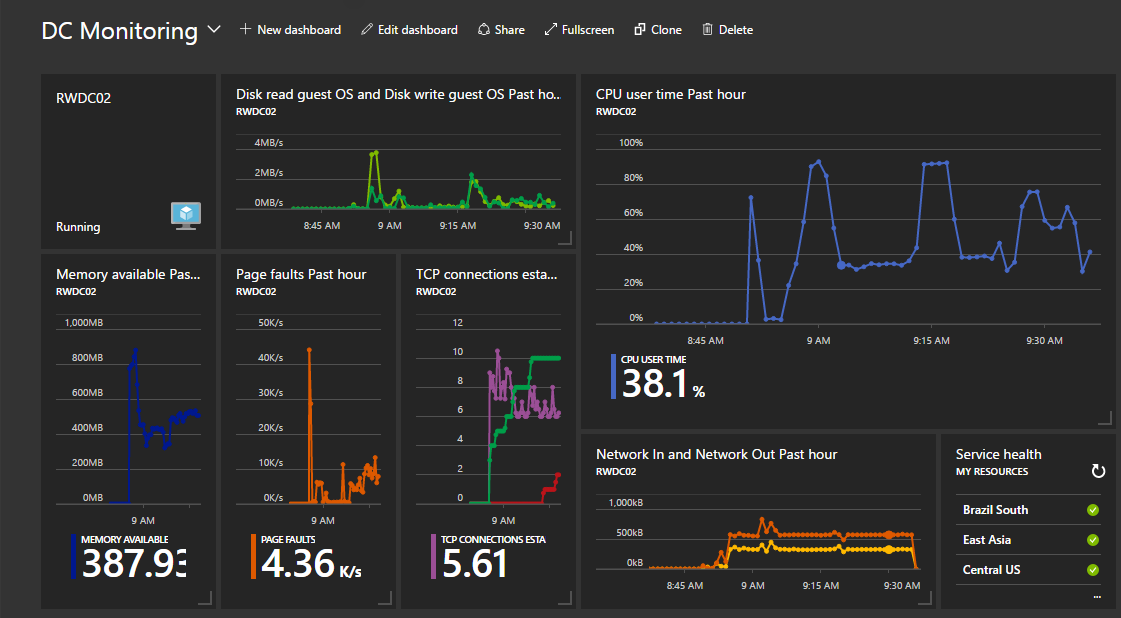Click the Clone dashboard icon

640,30
